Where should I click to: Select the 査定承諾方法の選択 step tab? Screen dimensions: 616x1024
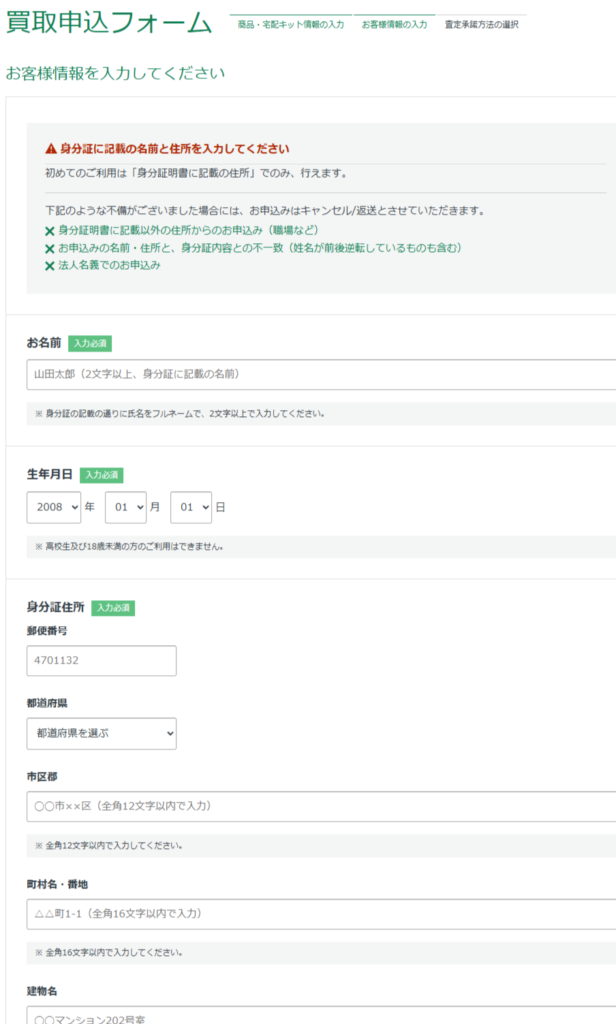(x=481, y=24)
